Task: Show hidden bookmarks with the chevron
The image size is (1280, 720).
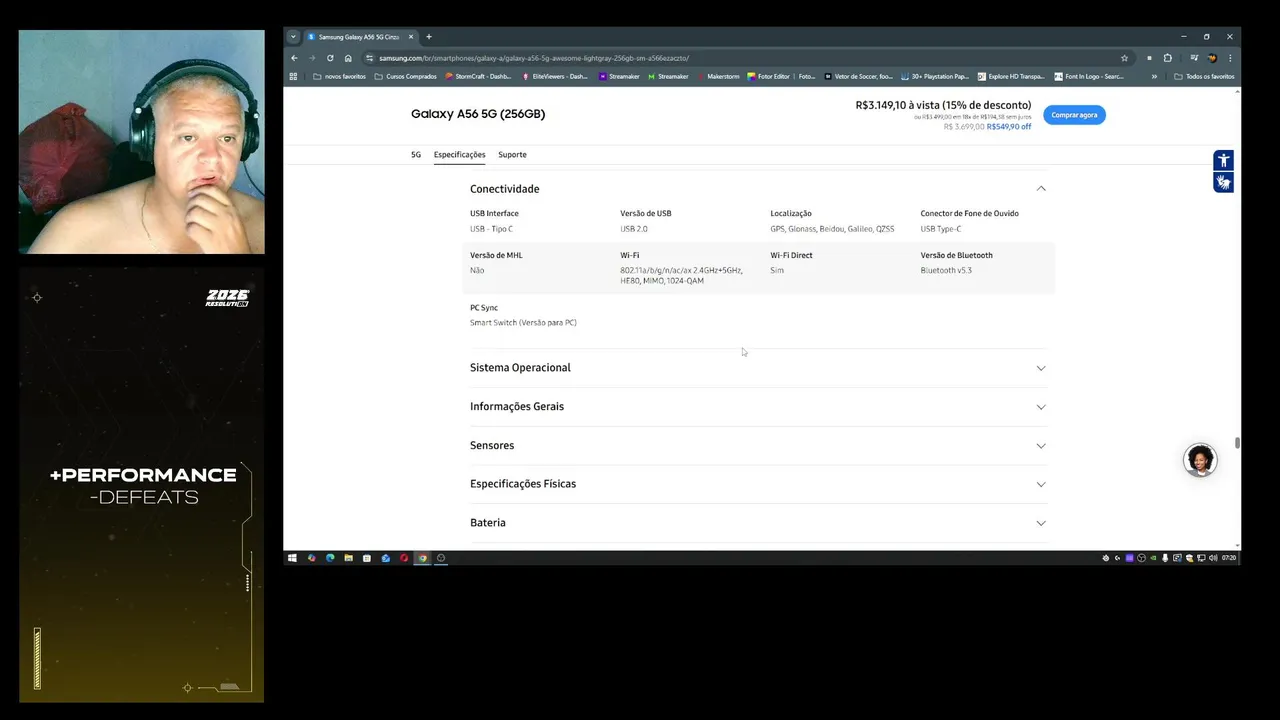Action: pos(1154,76)
